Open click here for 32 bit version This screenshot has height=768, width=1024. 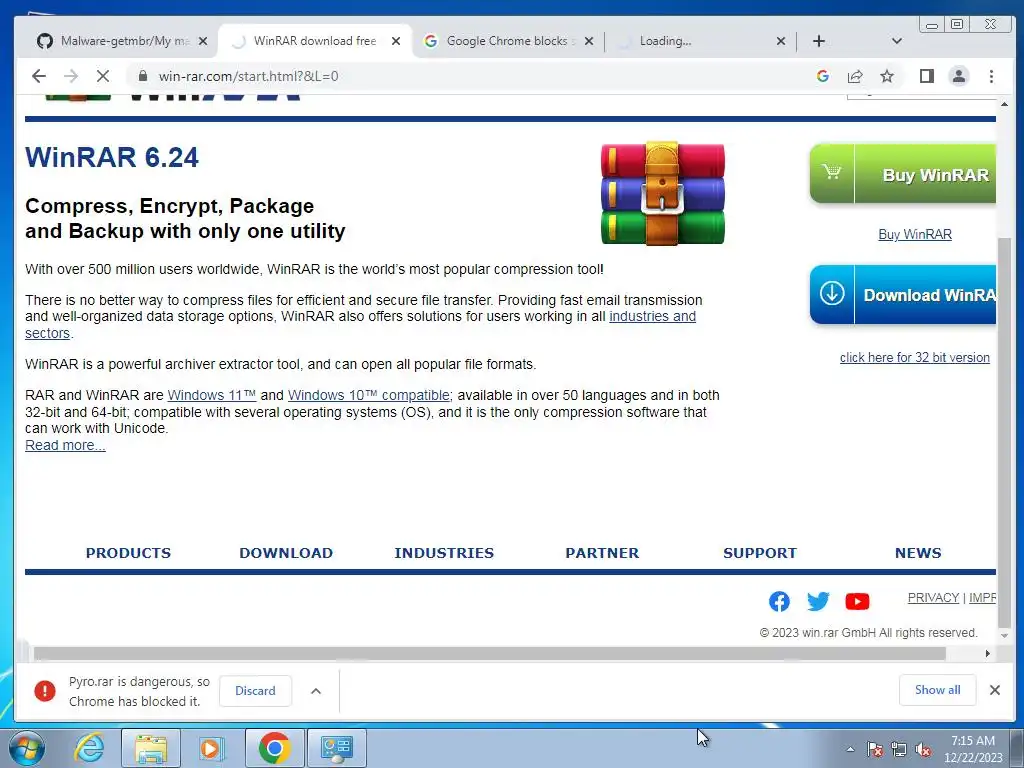tap(914, 357)
